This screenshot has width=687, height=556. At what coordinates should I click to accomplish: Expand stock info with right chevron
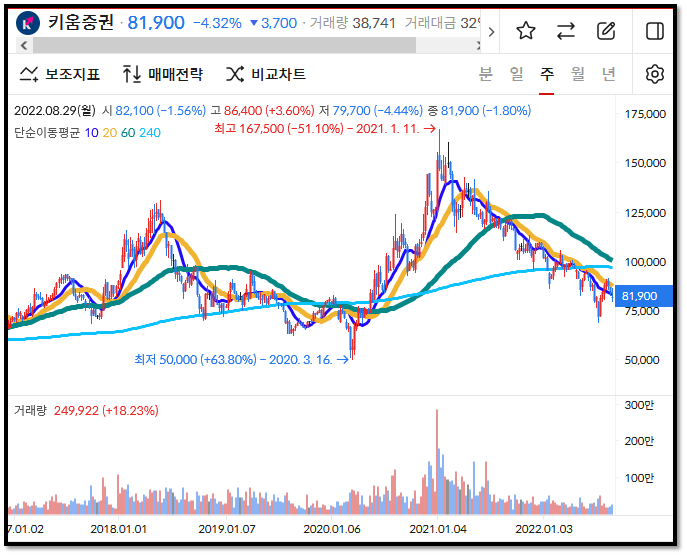491,32
